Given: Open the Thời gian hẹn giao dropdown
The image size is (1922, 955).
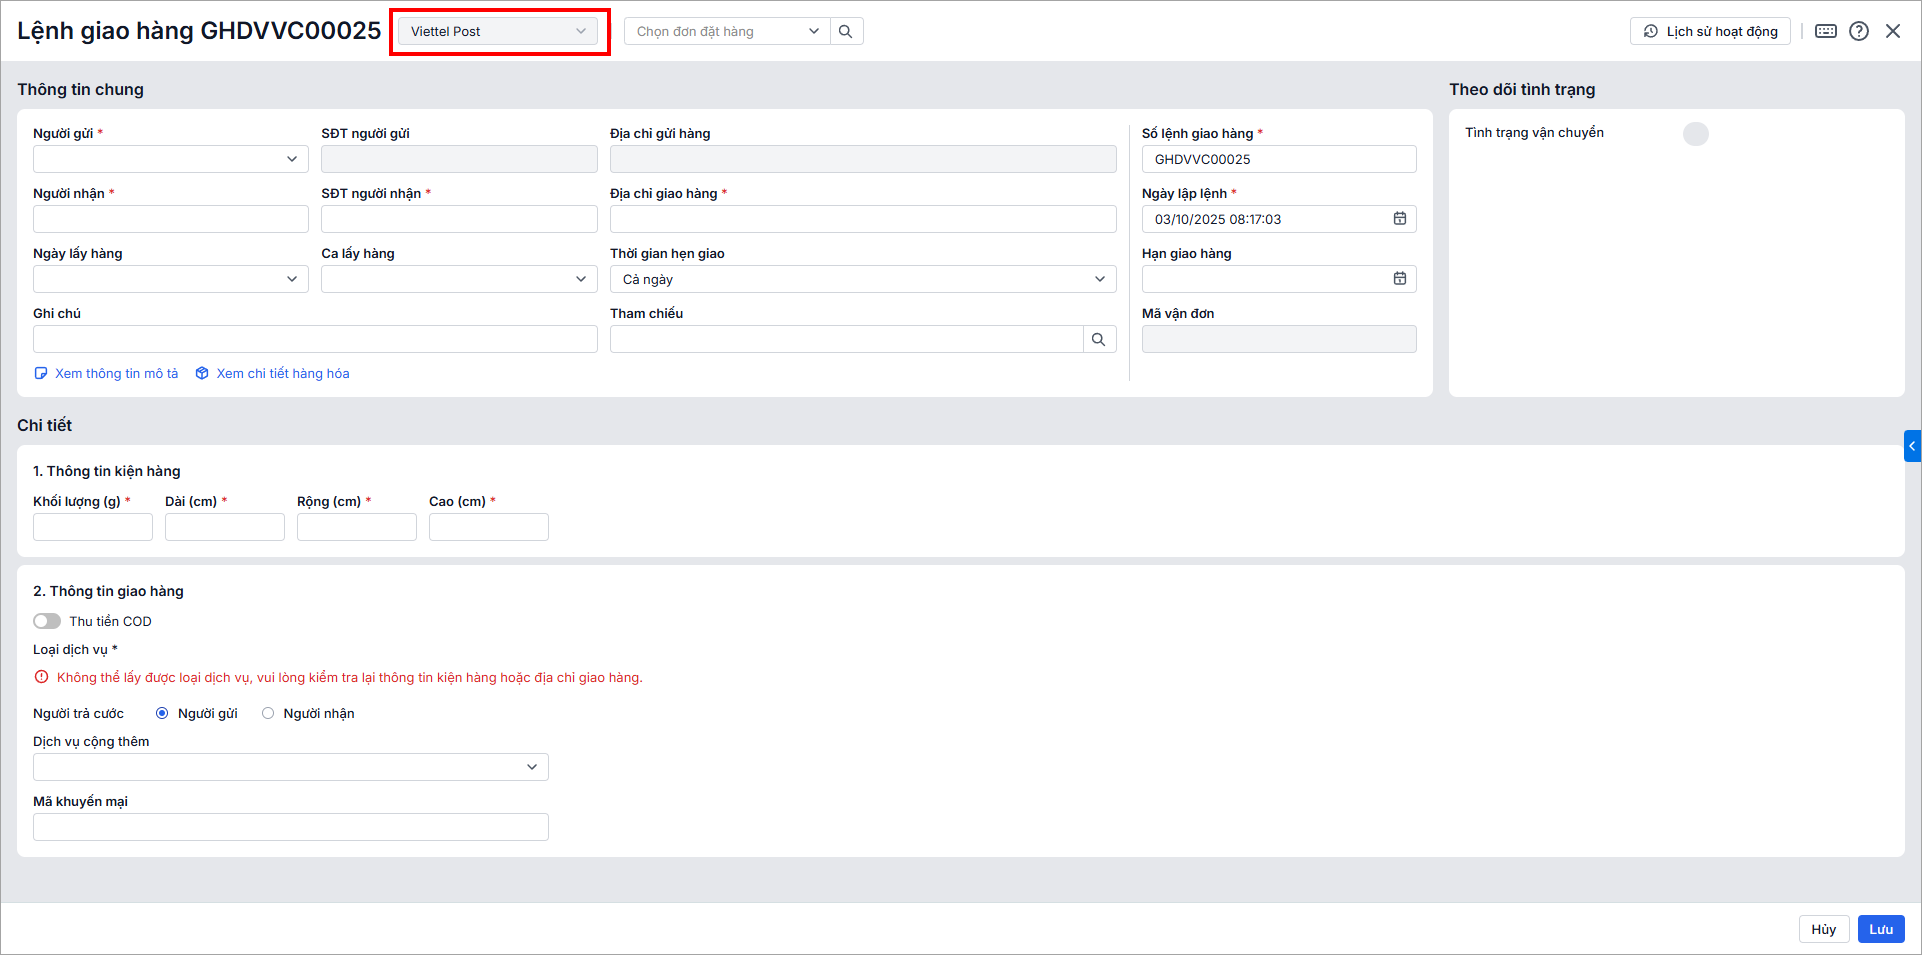Looking at the screenshot, I should click(862, 279).
